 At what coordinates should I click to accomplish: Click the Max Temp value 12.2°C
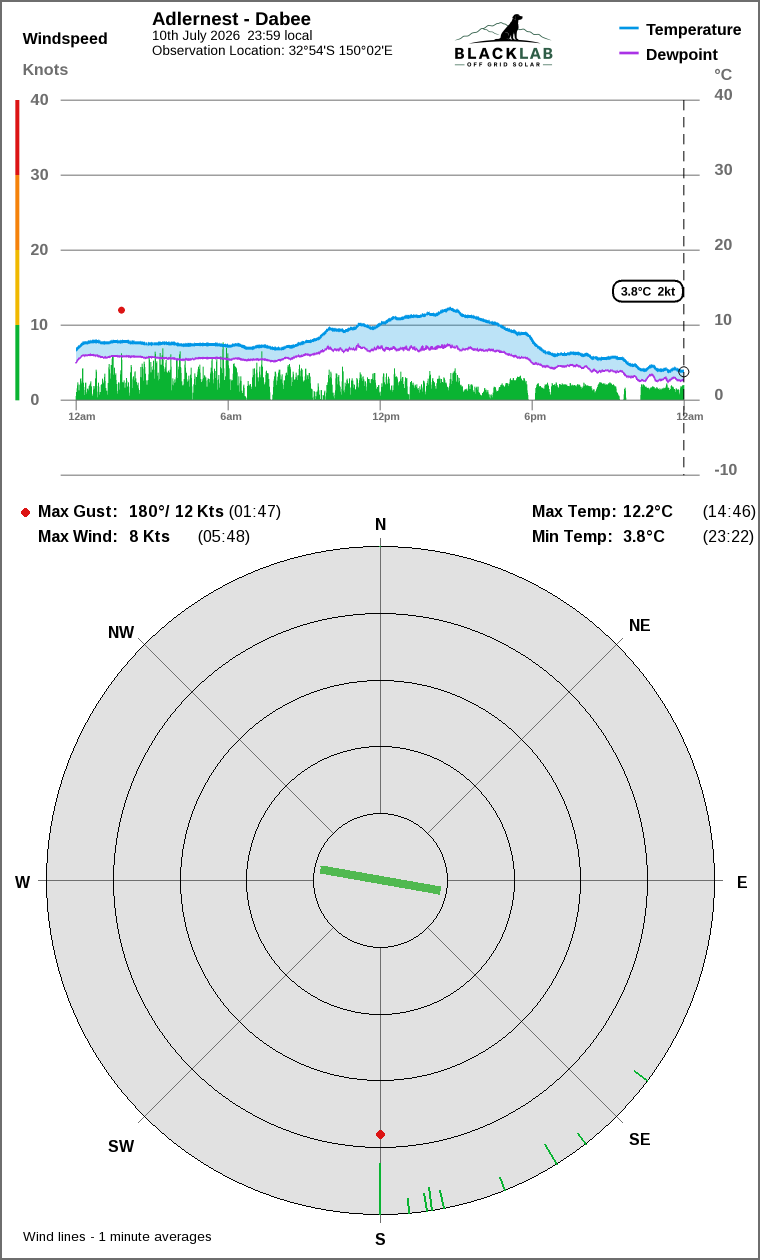[648, 512]
